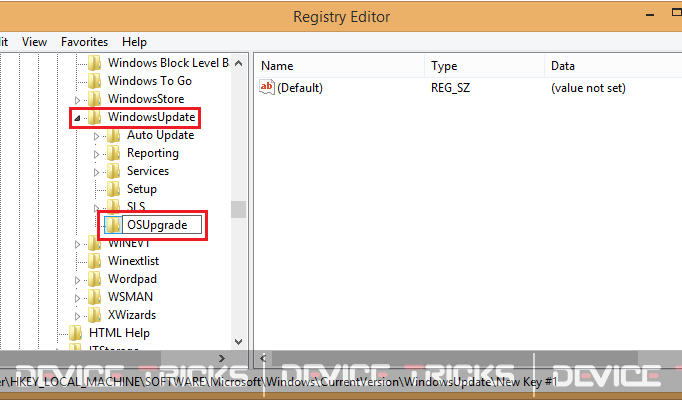The height and width of the screenshot is (400, 682).
Task: Expand the Auto Update key
Action: tap(97, 136)
